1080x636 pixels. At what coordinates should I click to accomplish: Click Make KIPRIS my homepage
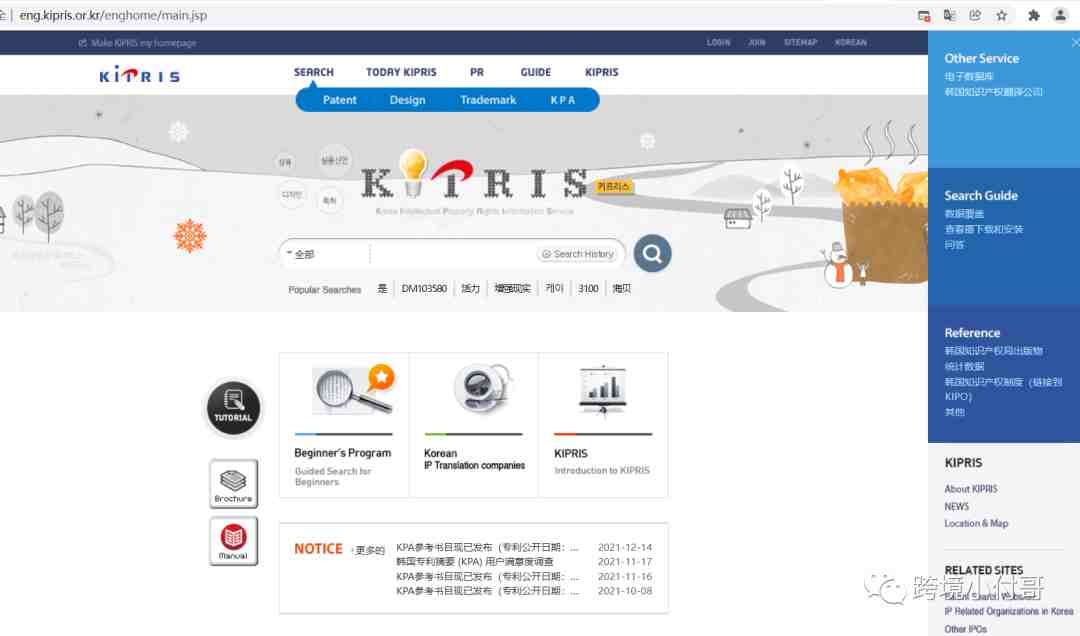(137, 43)
